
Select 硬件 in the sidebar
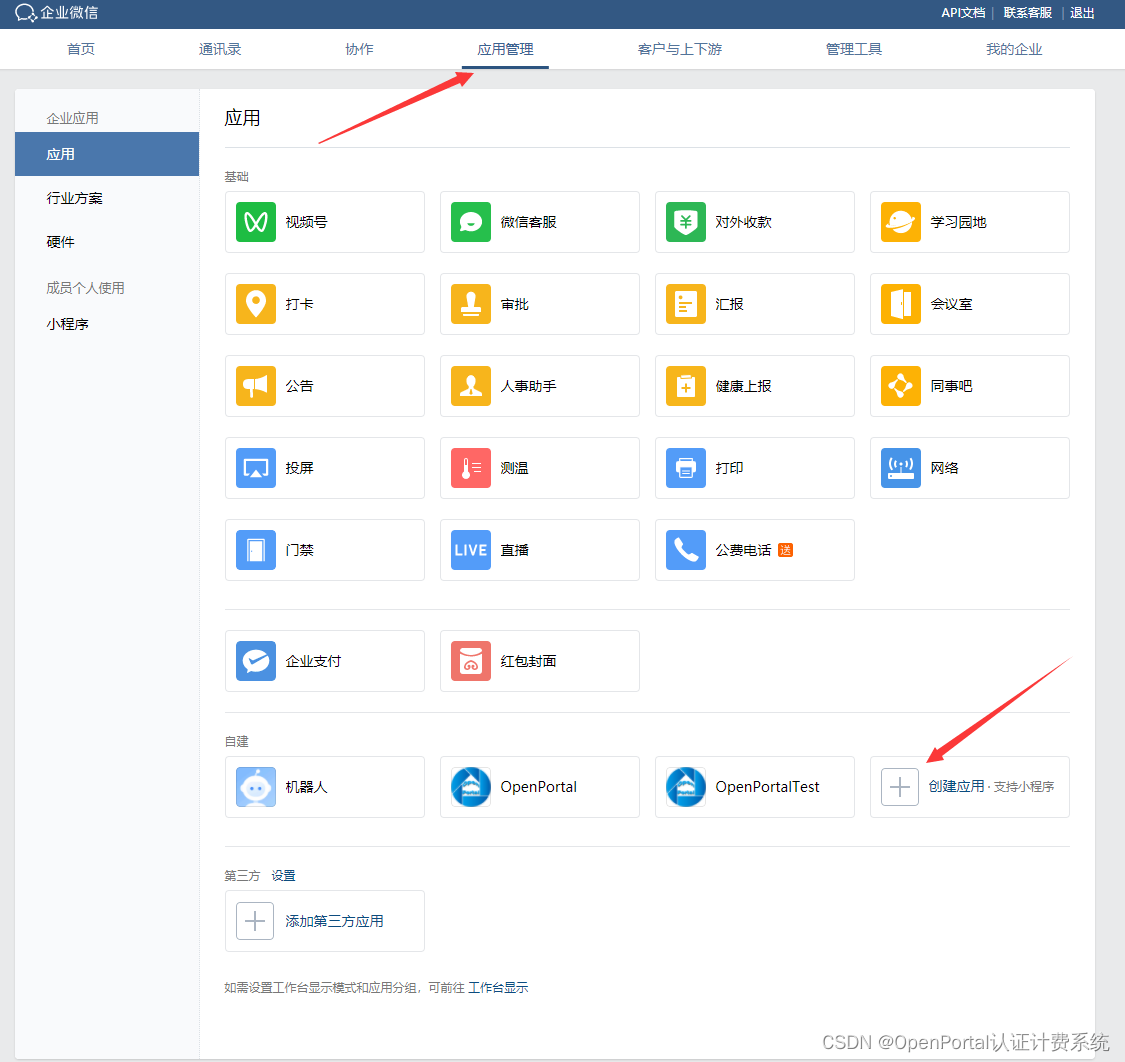pos(60,242)
